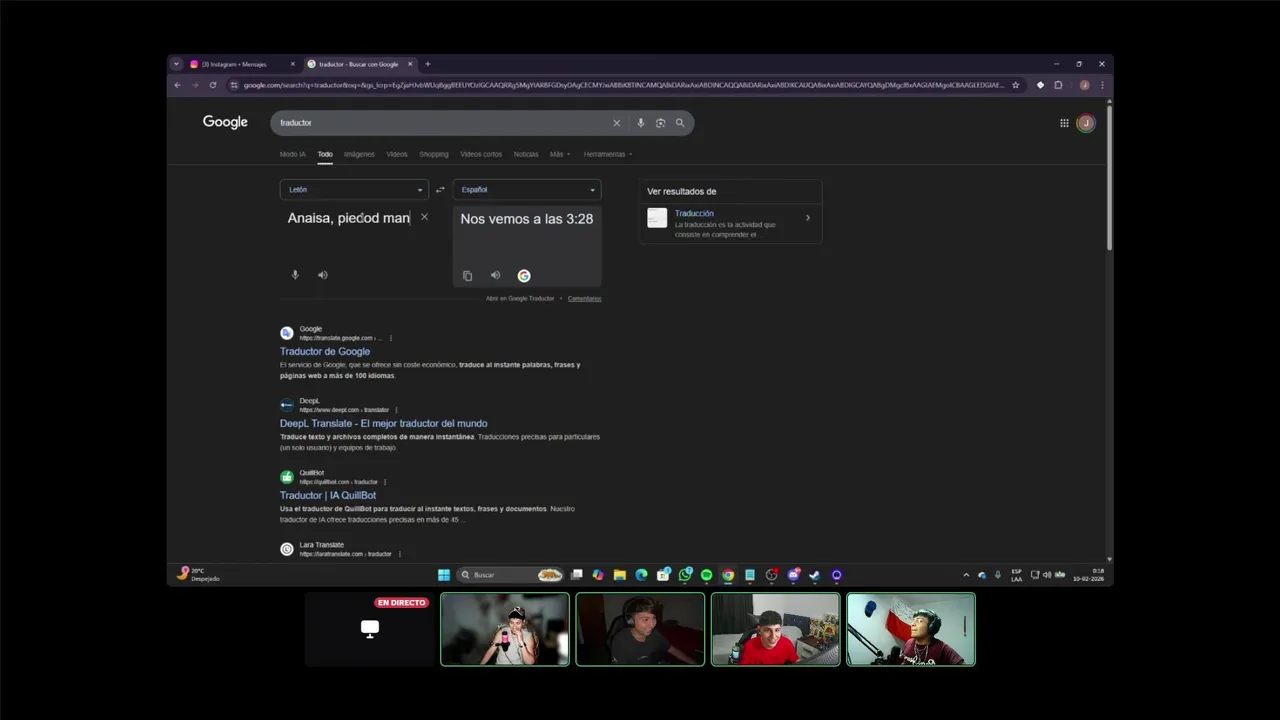This screenshot has height=720, width=1280.
Task: Open DeepL Translate result link
Action: click(384, 424)
